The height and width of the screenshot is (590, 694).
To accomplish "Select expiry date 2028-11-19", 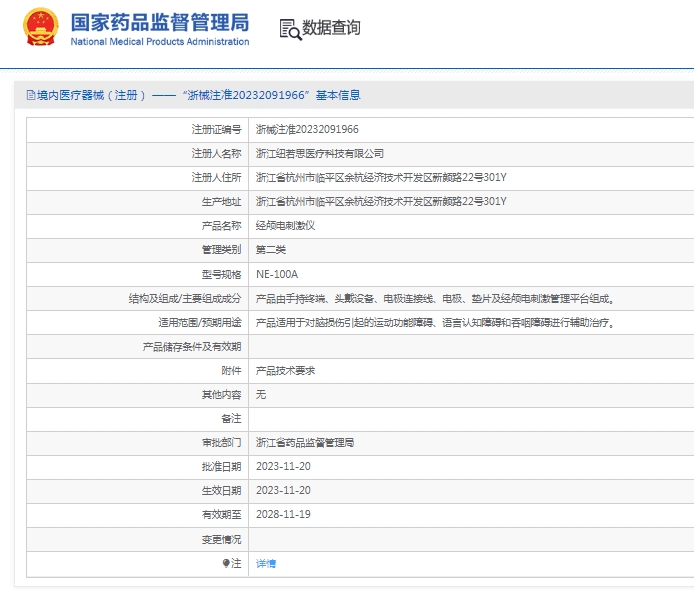I will [283, 514].
